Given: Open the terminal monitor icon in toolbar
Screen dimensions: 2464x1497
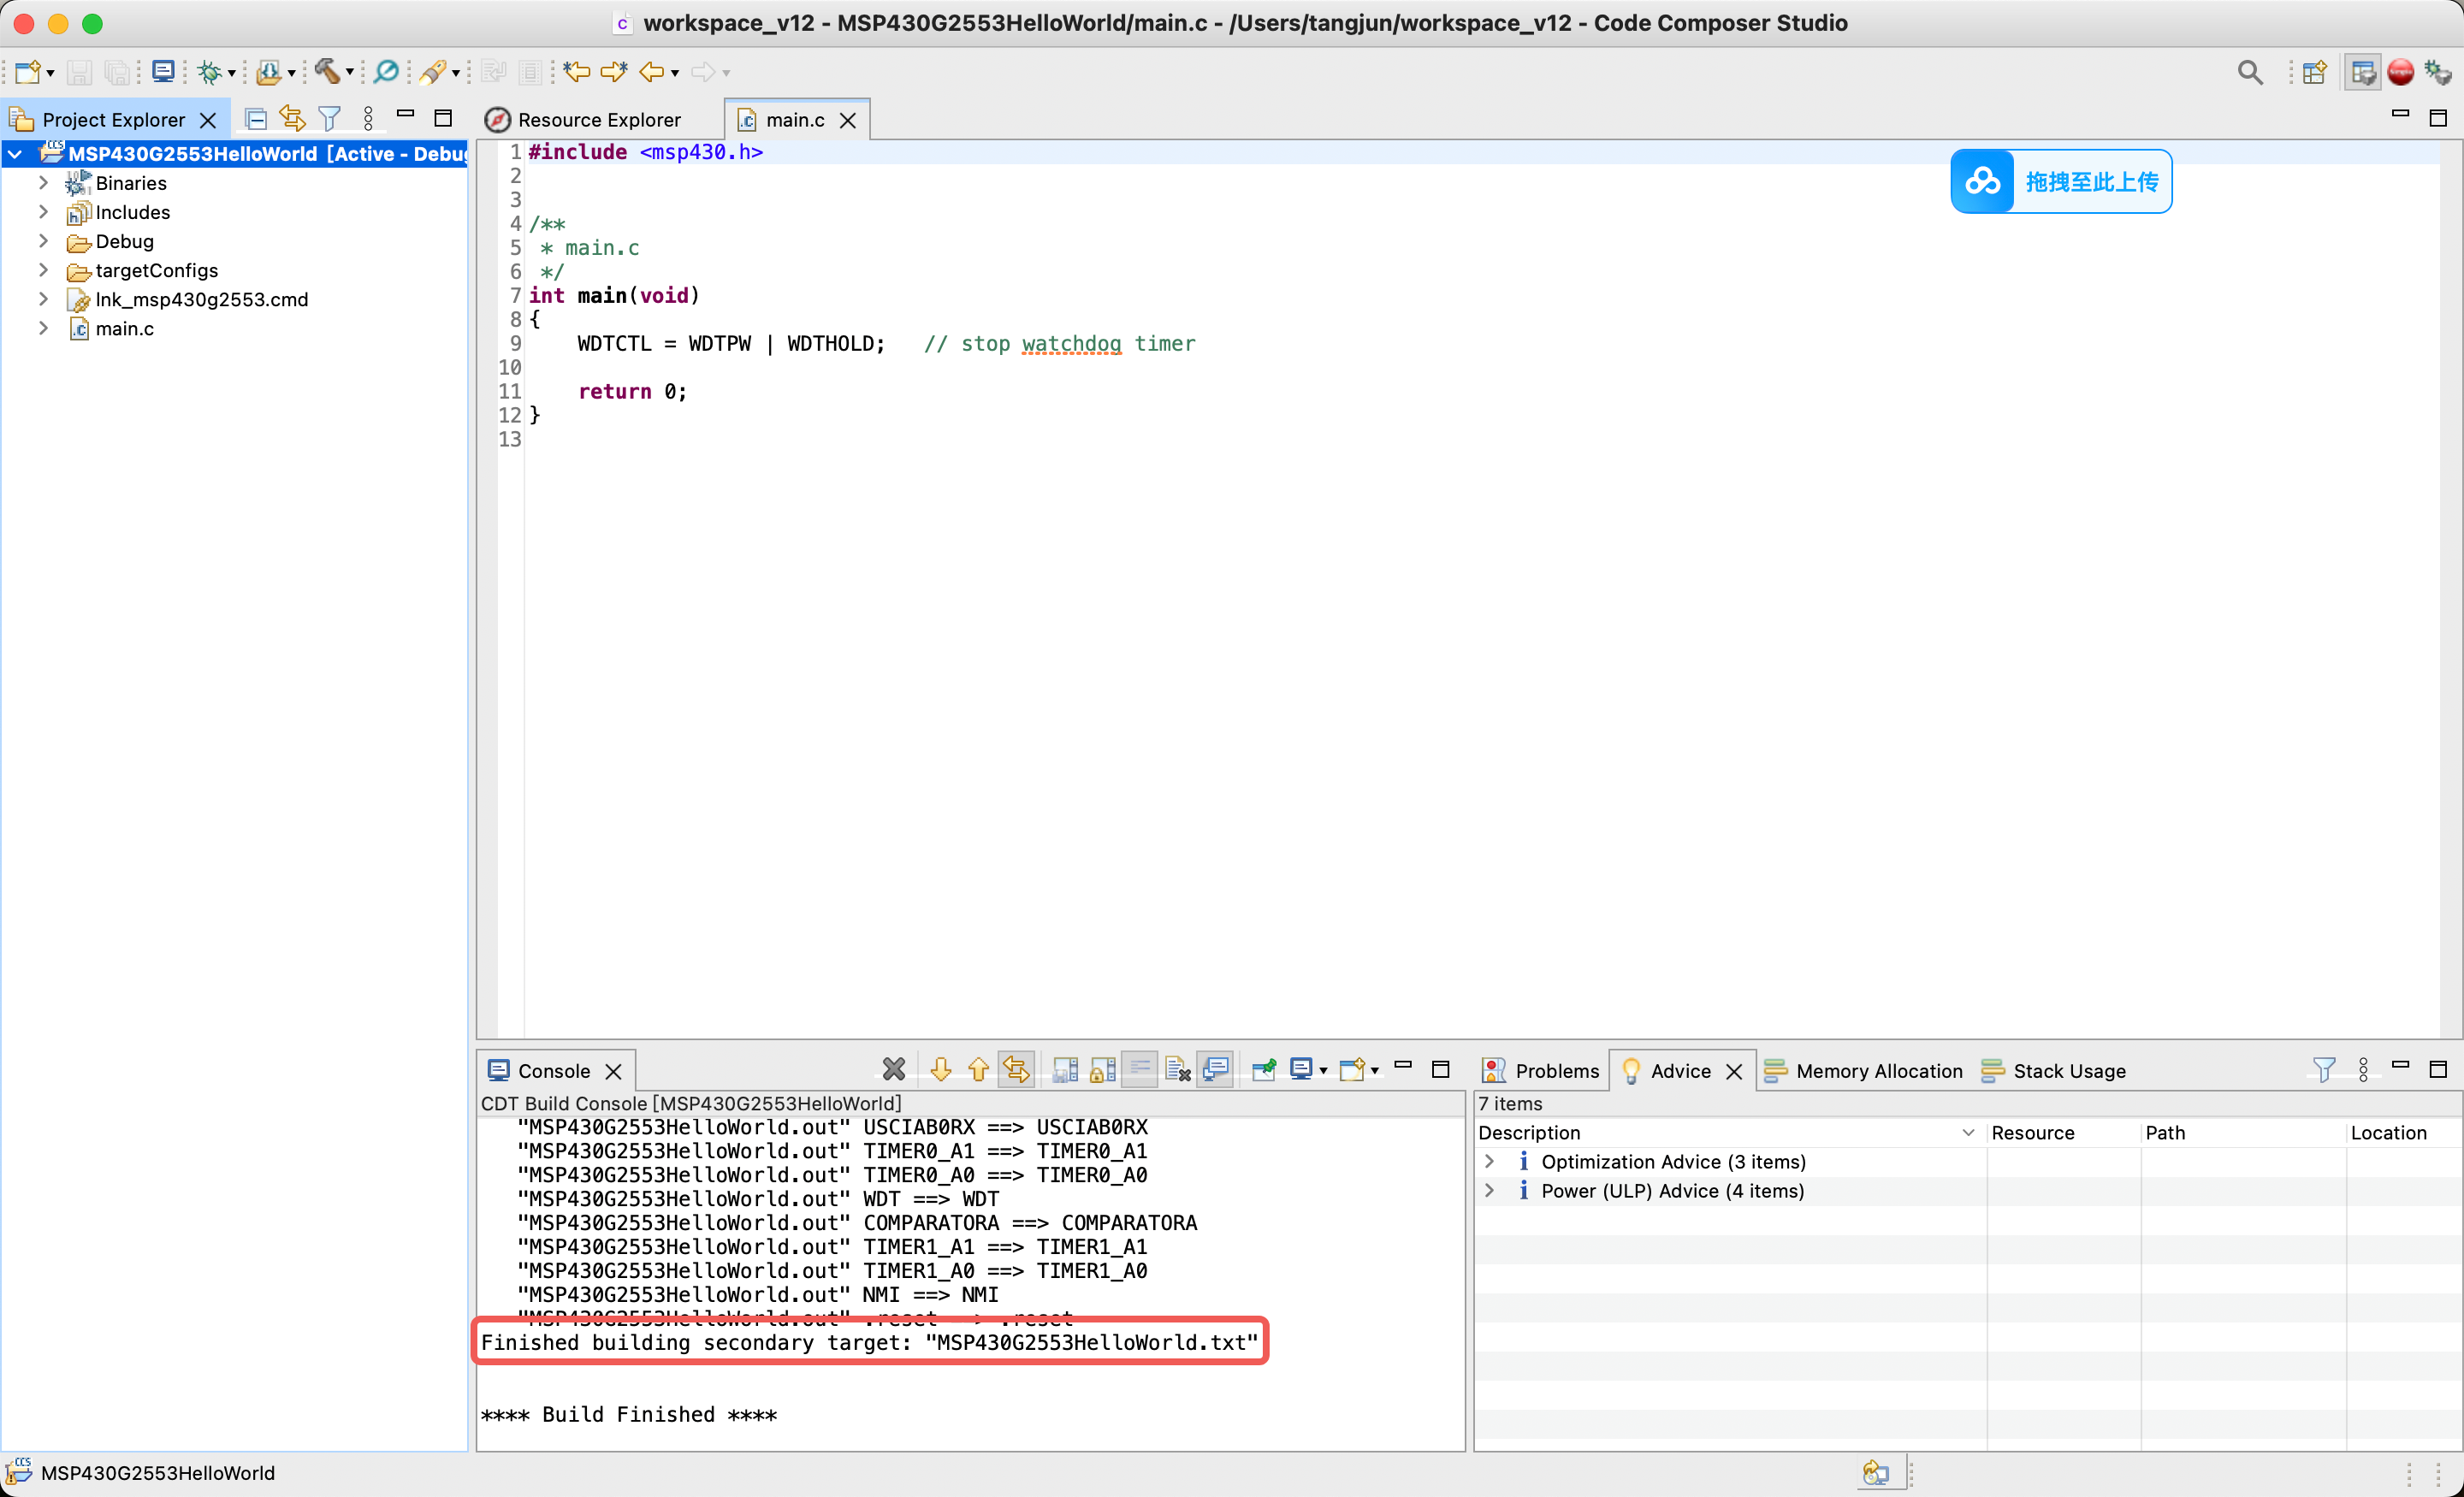Looking at the screenshot, I should pyautogui.click(x=162, y=72).
